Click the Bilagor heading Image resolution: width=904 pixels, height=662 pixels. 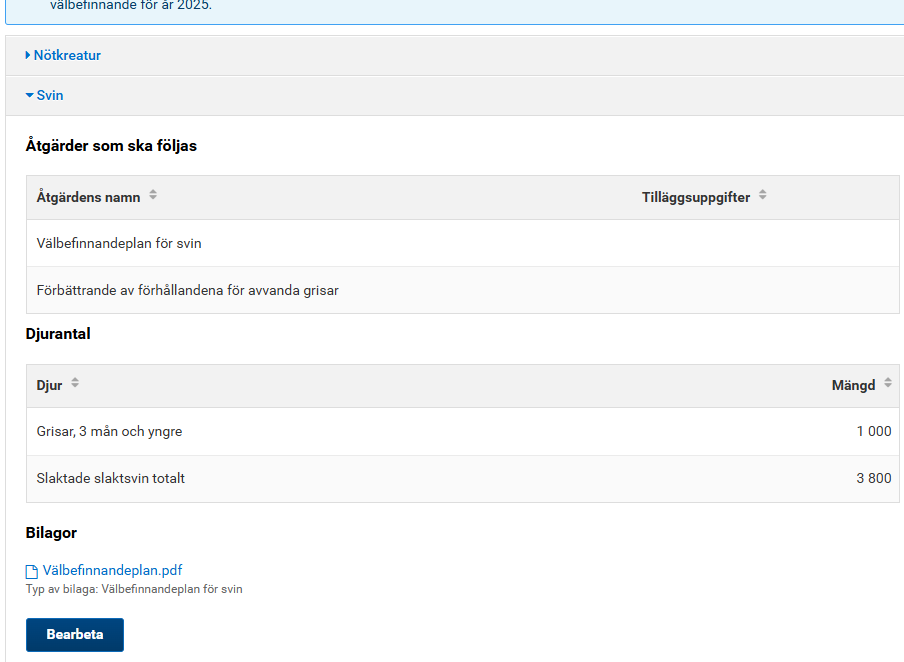51,533
